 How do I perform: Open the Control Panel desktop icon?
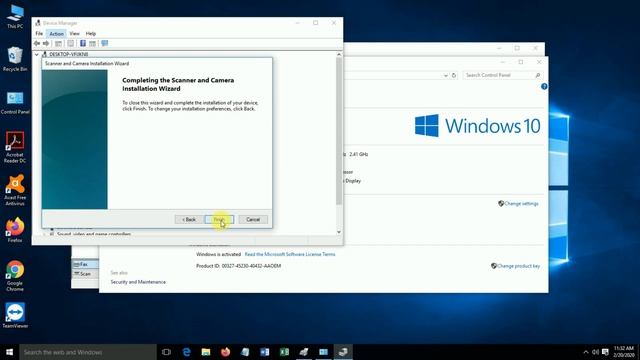[15, 103]
